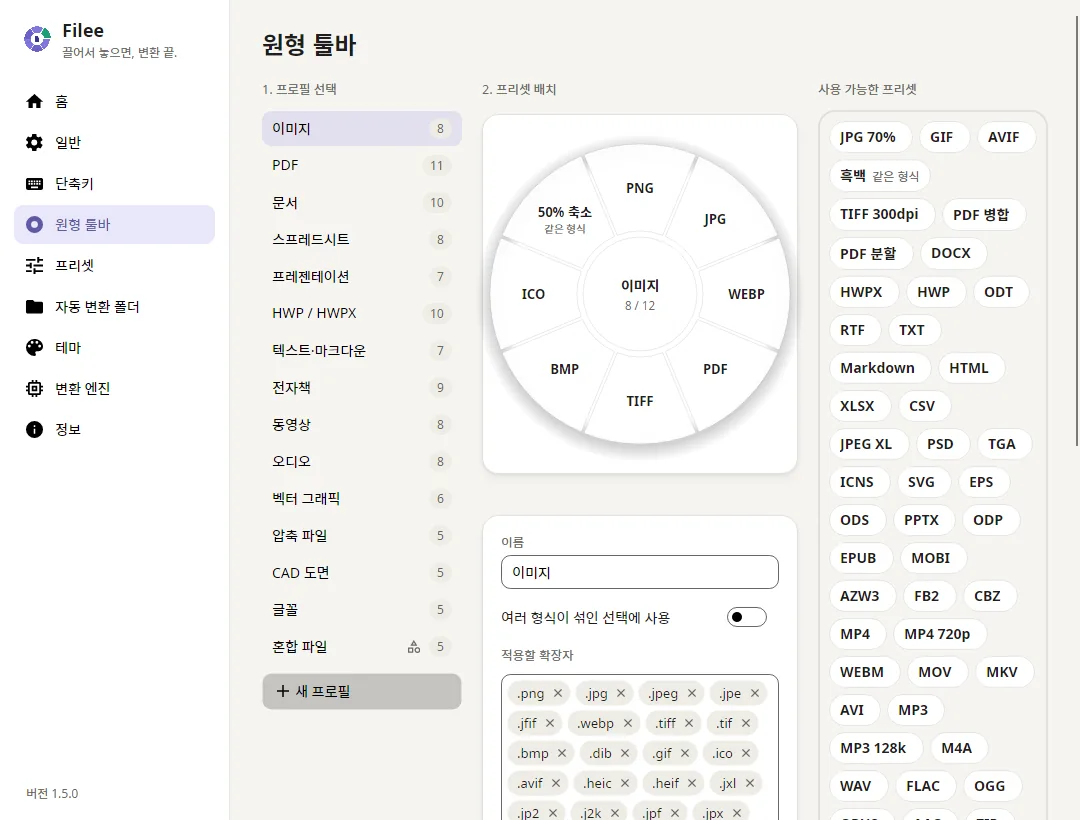Open the 변환 엔진 menu item
The image size is (1080, 820).
(114, 388)
